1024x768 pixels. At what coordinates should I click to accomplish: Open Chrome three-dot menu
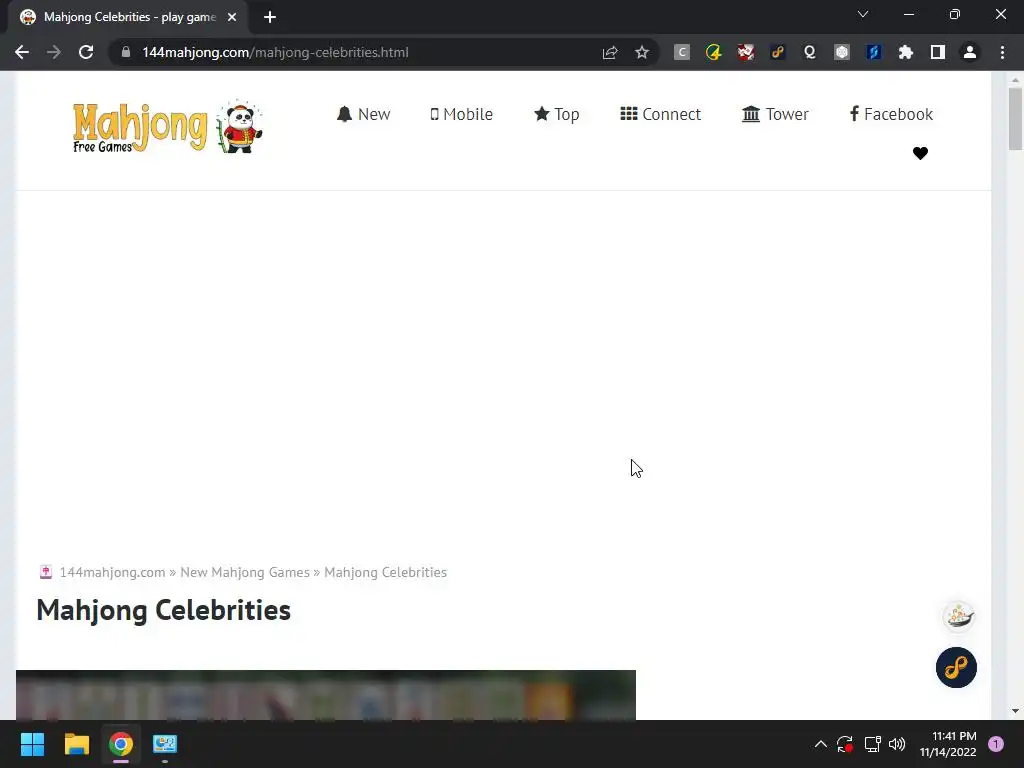(x=1002, y=52)
